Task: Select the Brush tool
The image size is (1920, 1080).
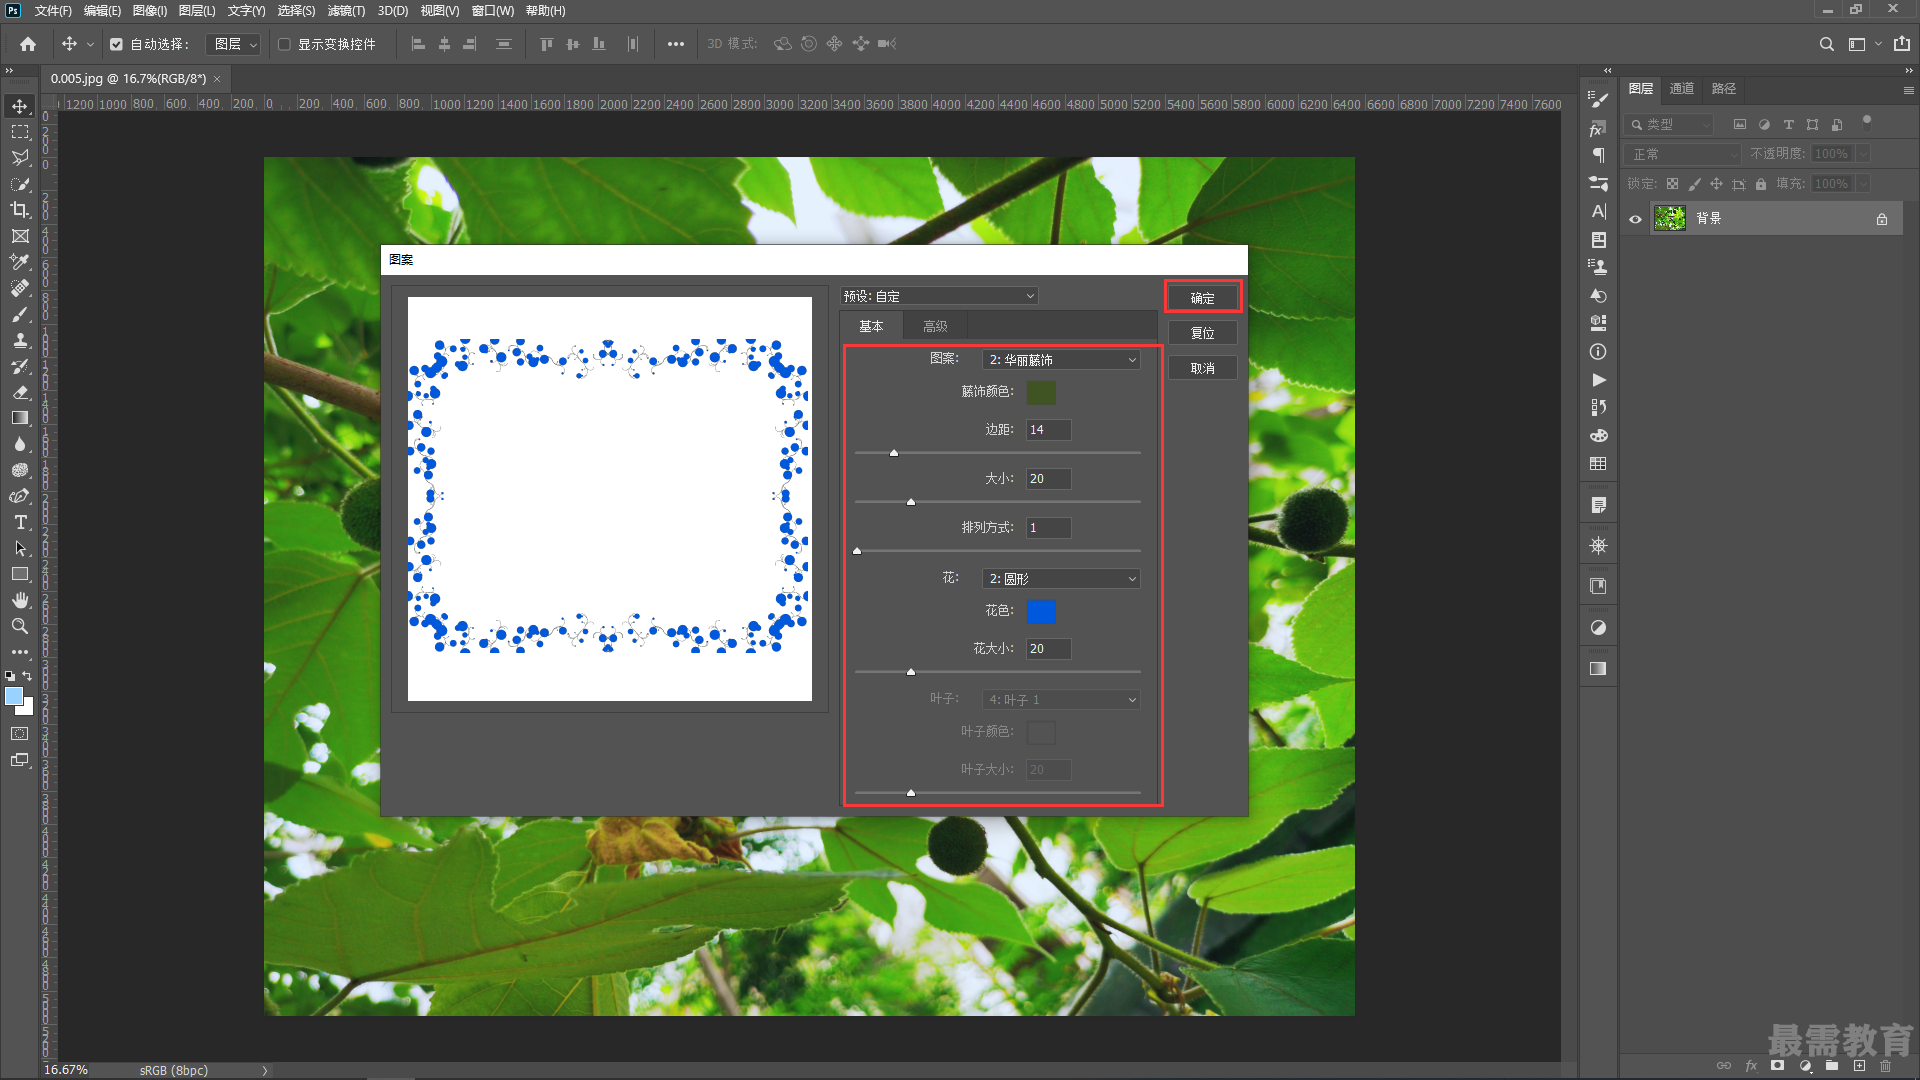Action: (x=20, y=314)
